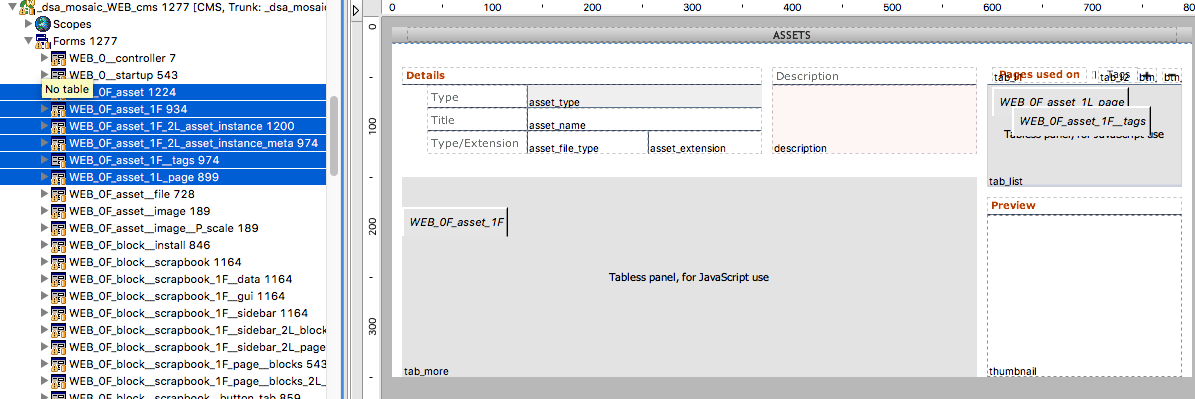Click the WEB_0F_asset_1F 934 form icon
Image resolution: width=1195 pixels, height=399 pixels.
[58, 109]
